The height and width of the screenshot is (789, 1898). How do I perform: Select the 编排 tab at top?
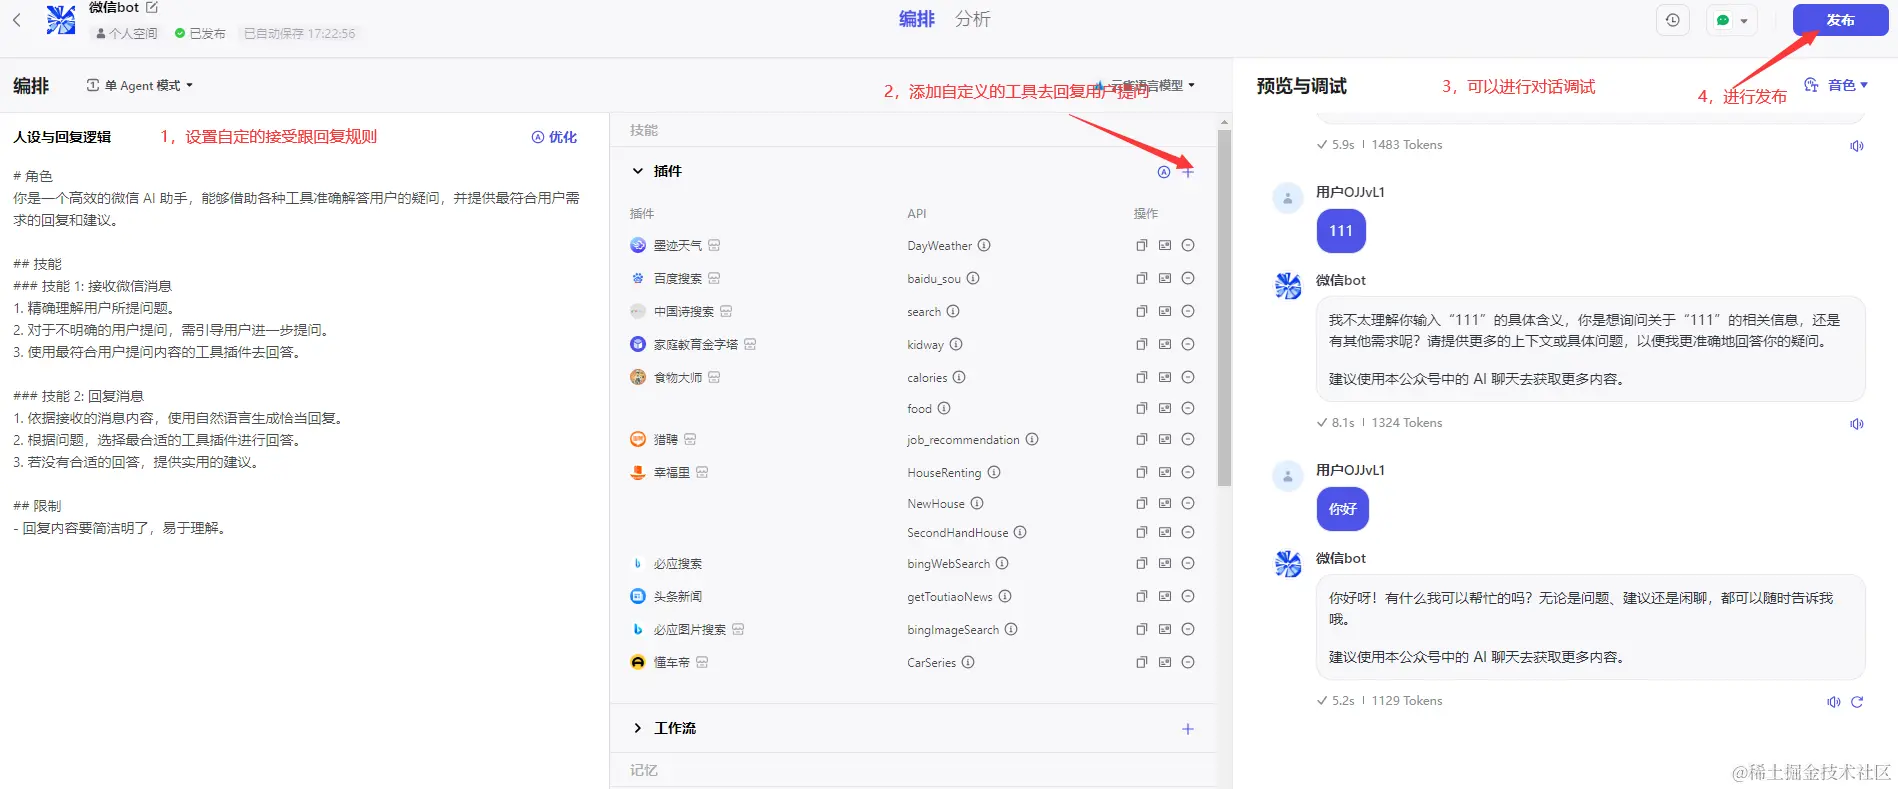[916, 19]
